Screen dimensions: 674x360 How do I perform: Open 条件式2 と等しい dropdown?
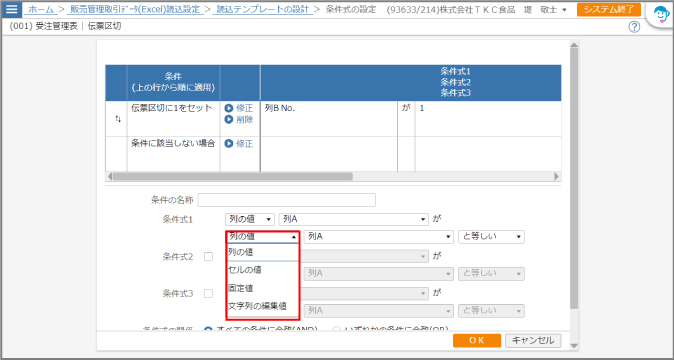click(x=491, y=274)
